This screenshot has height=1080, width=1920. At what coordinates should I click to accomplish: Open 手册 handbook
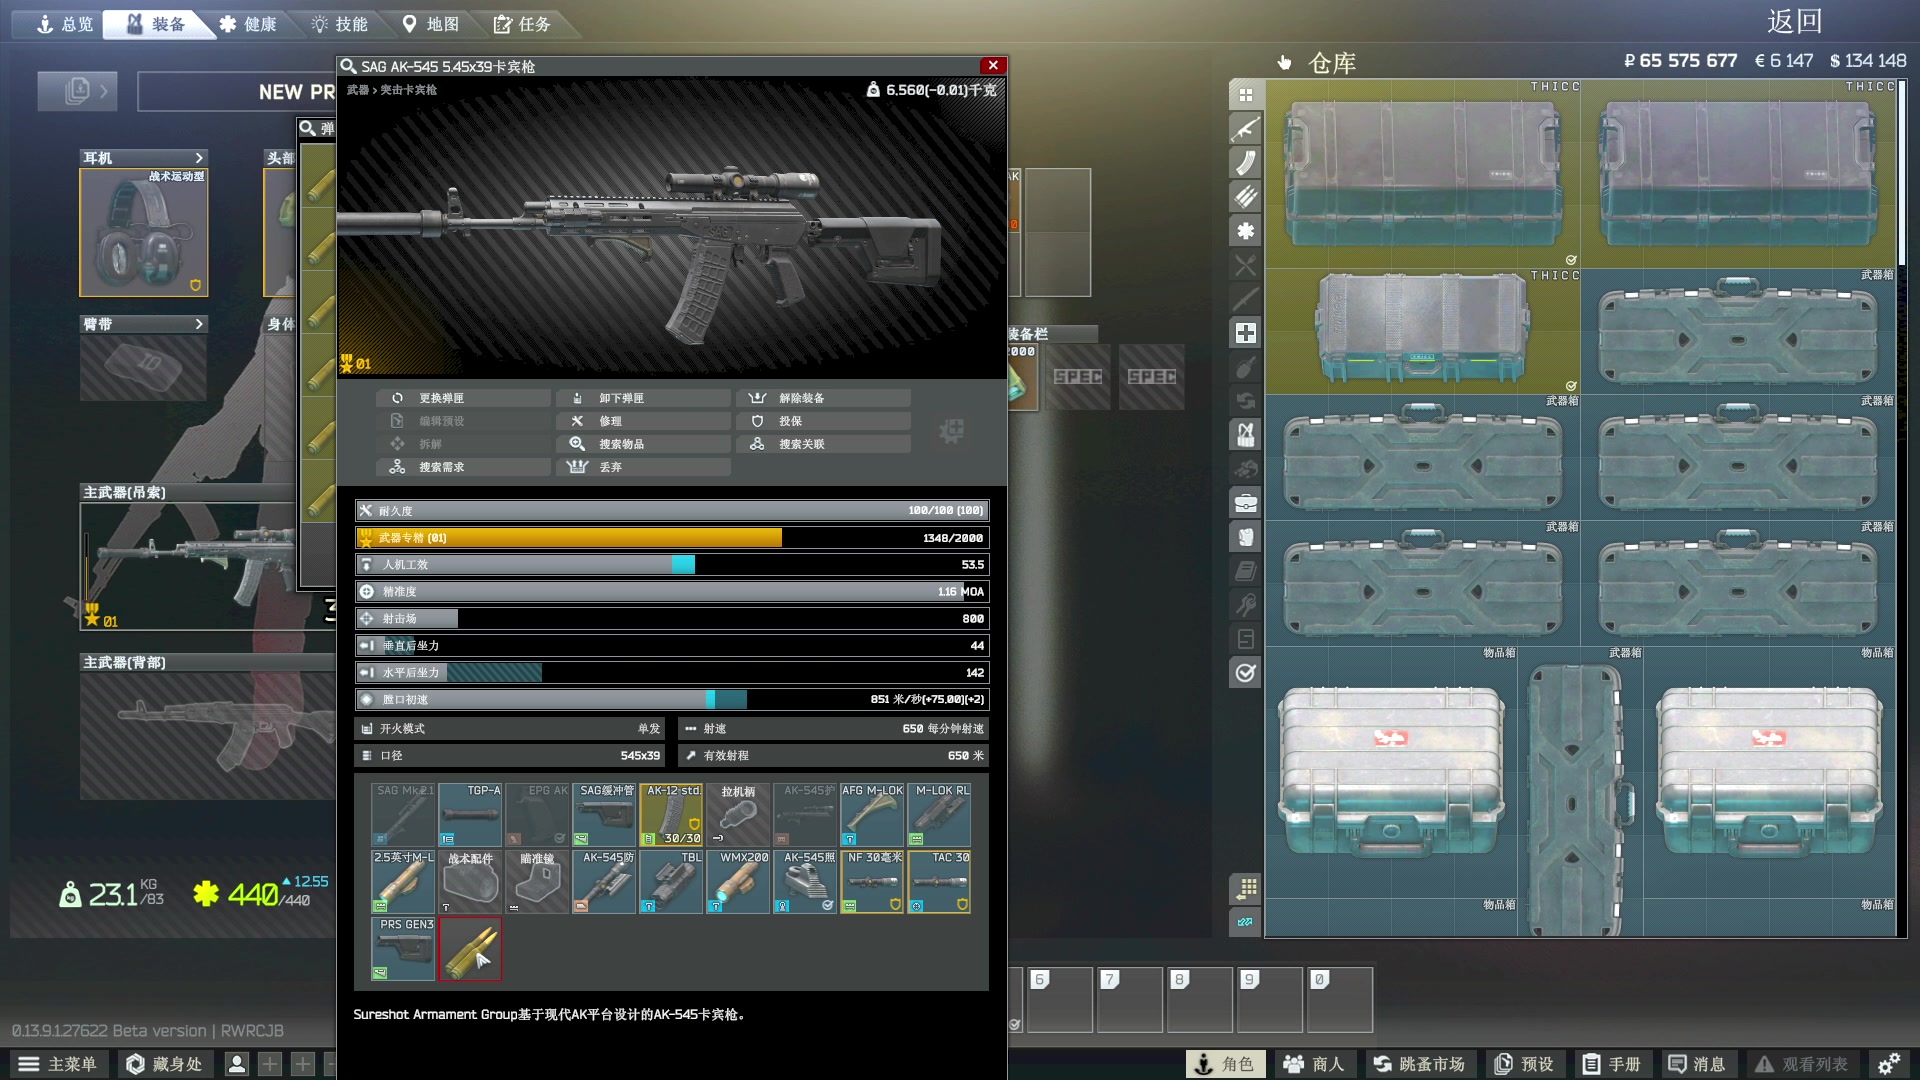1612,1064
